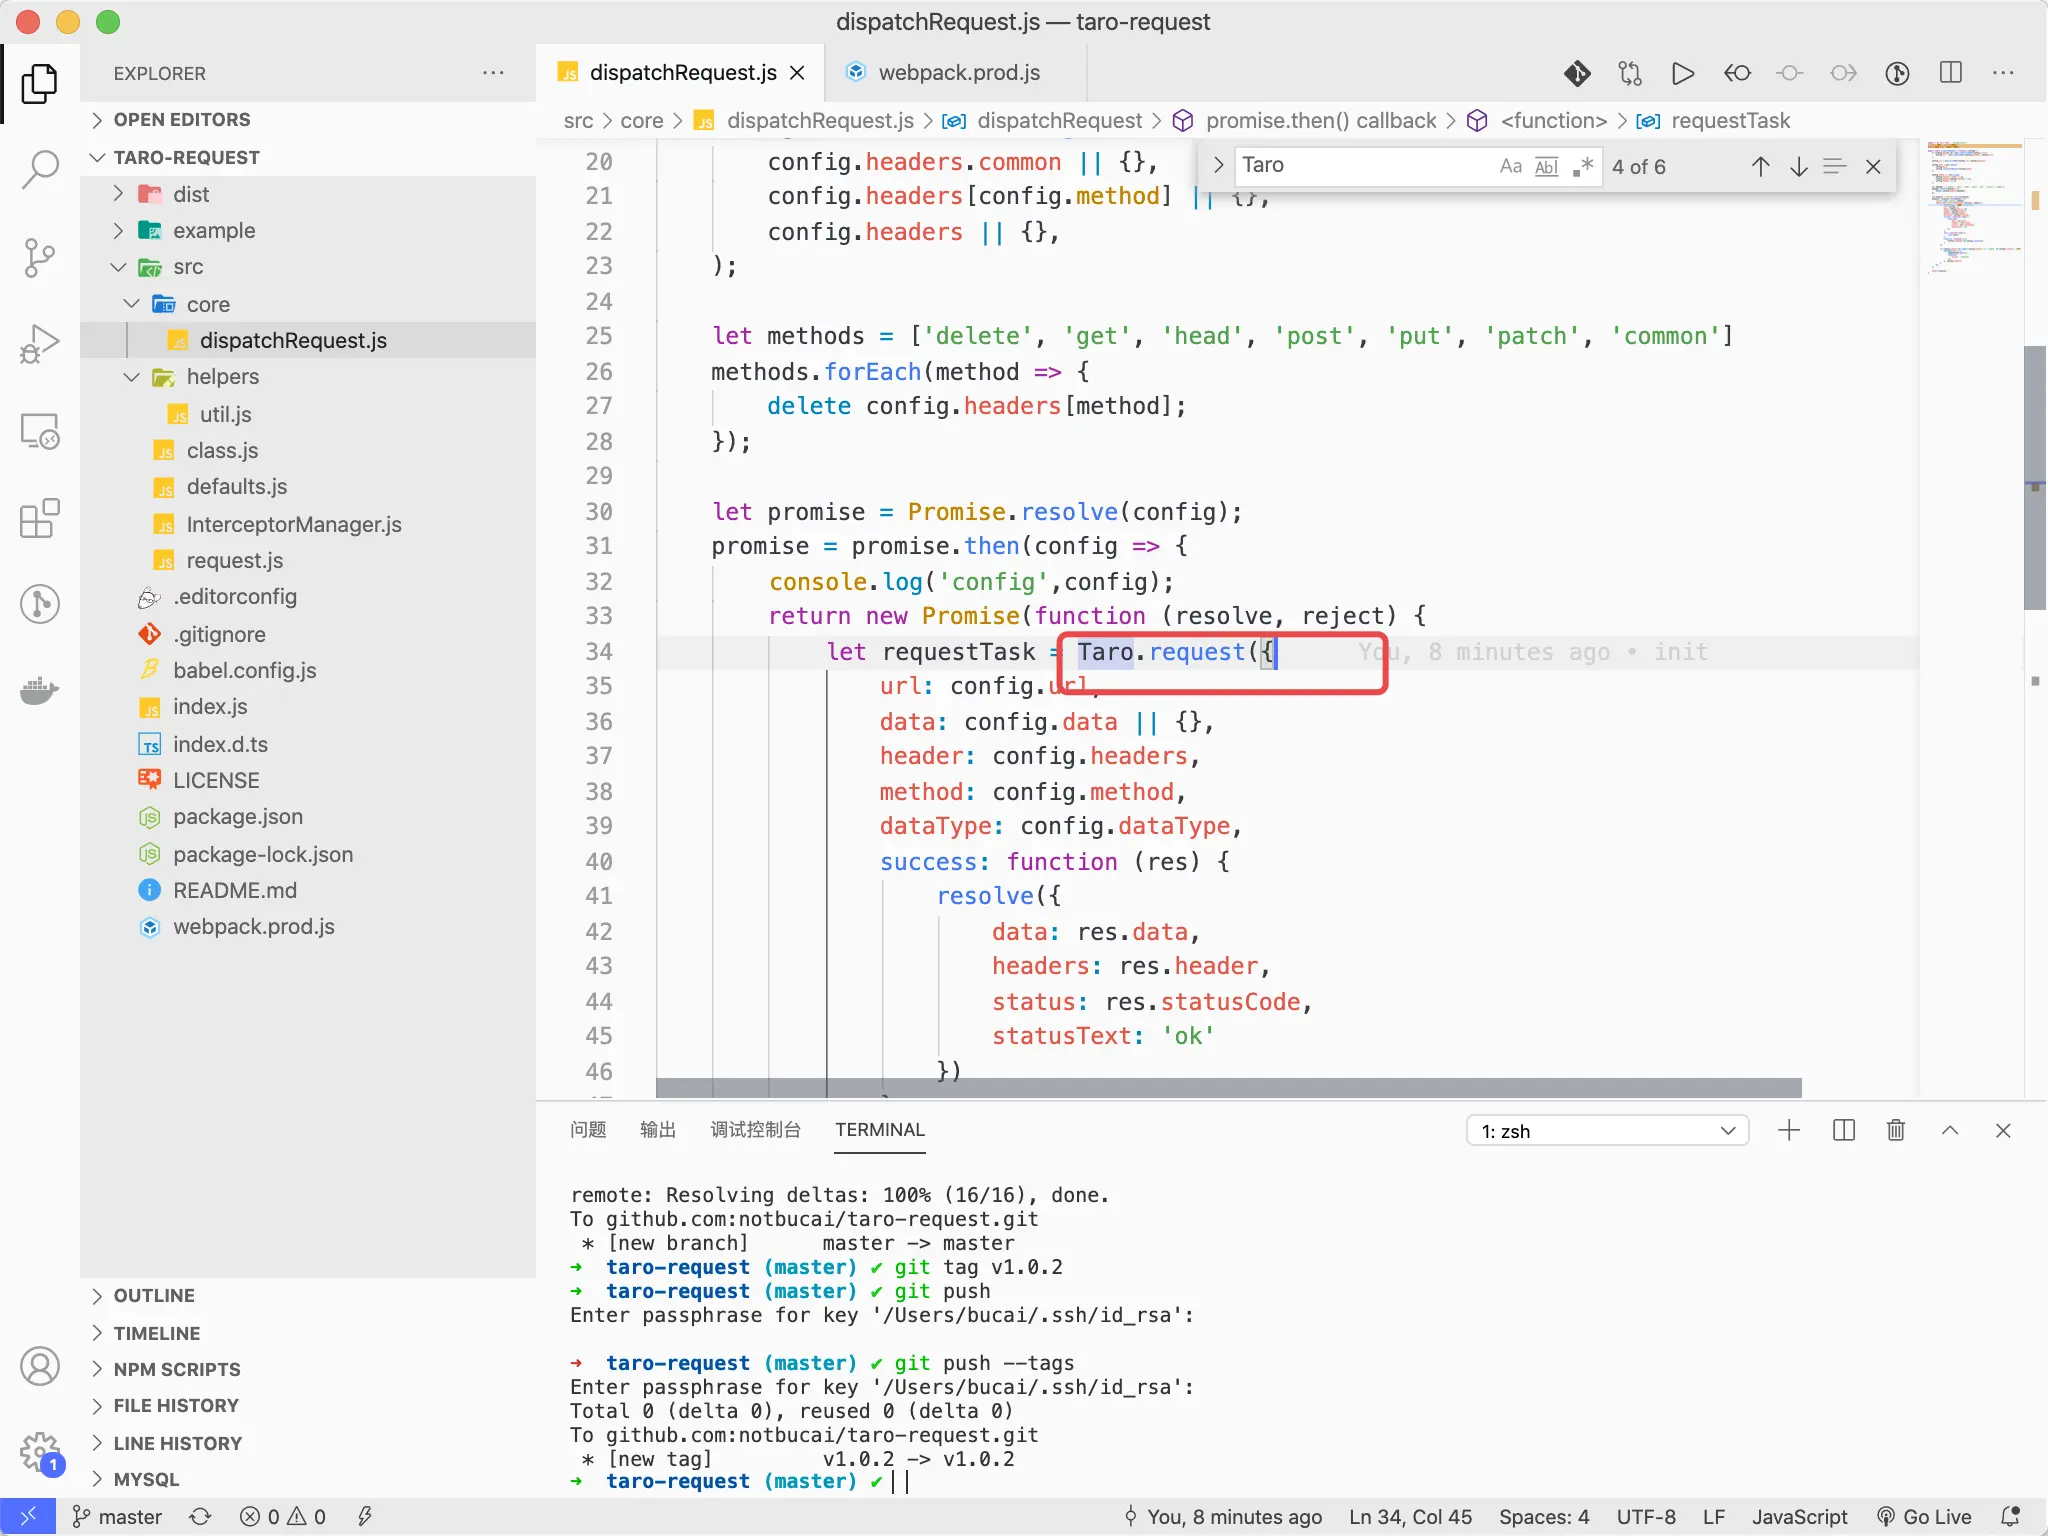Kill the terminal with trash icon
2048x1536 pixels.
tap(1895, 1130)
